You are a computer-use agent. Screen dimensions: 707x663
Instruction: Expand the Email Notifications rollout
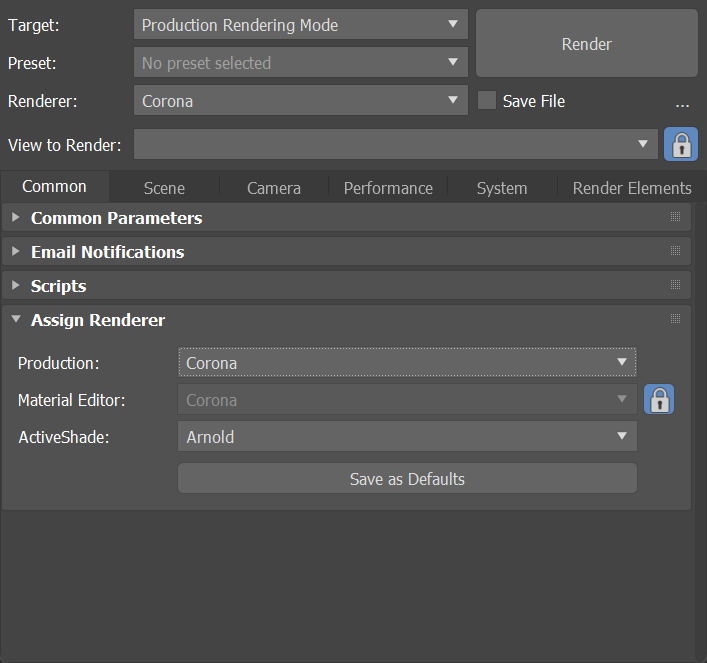107,252
